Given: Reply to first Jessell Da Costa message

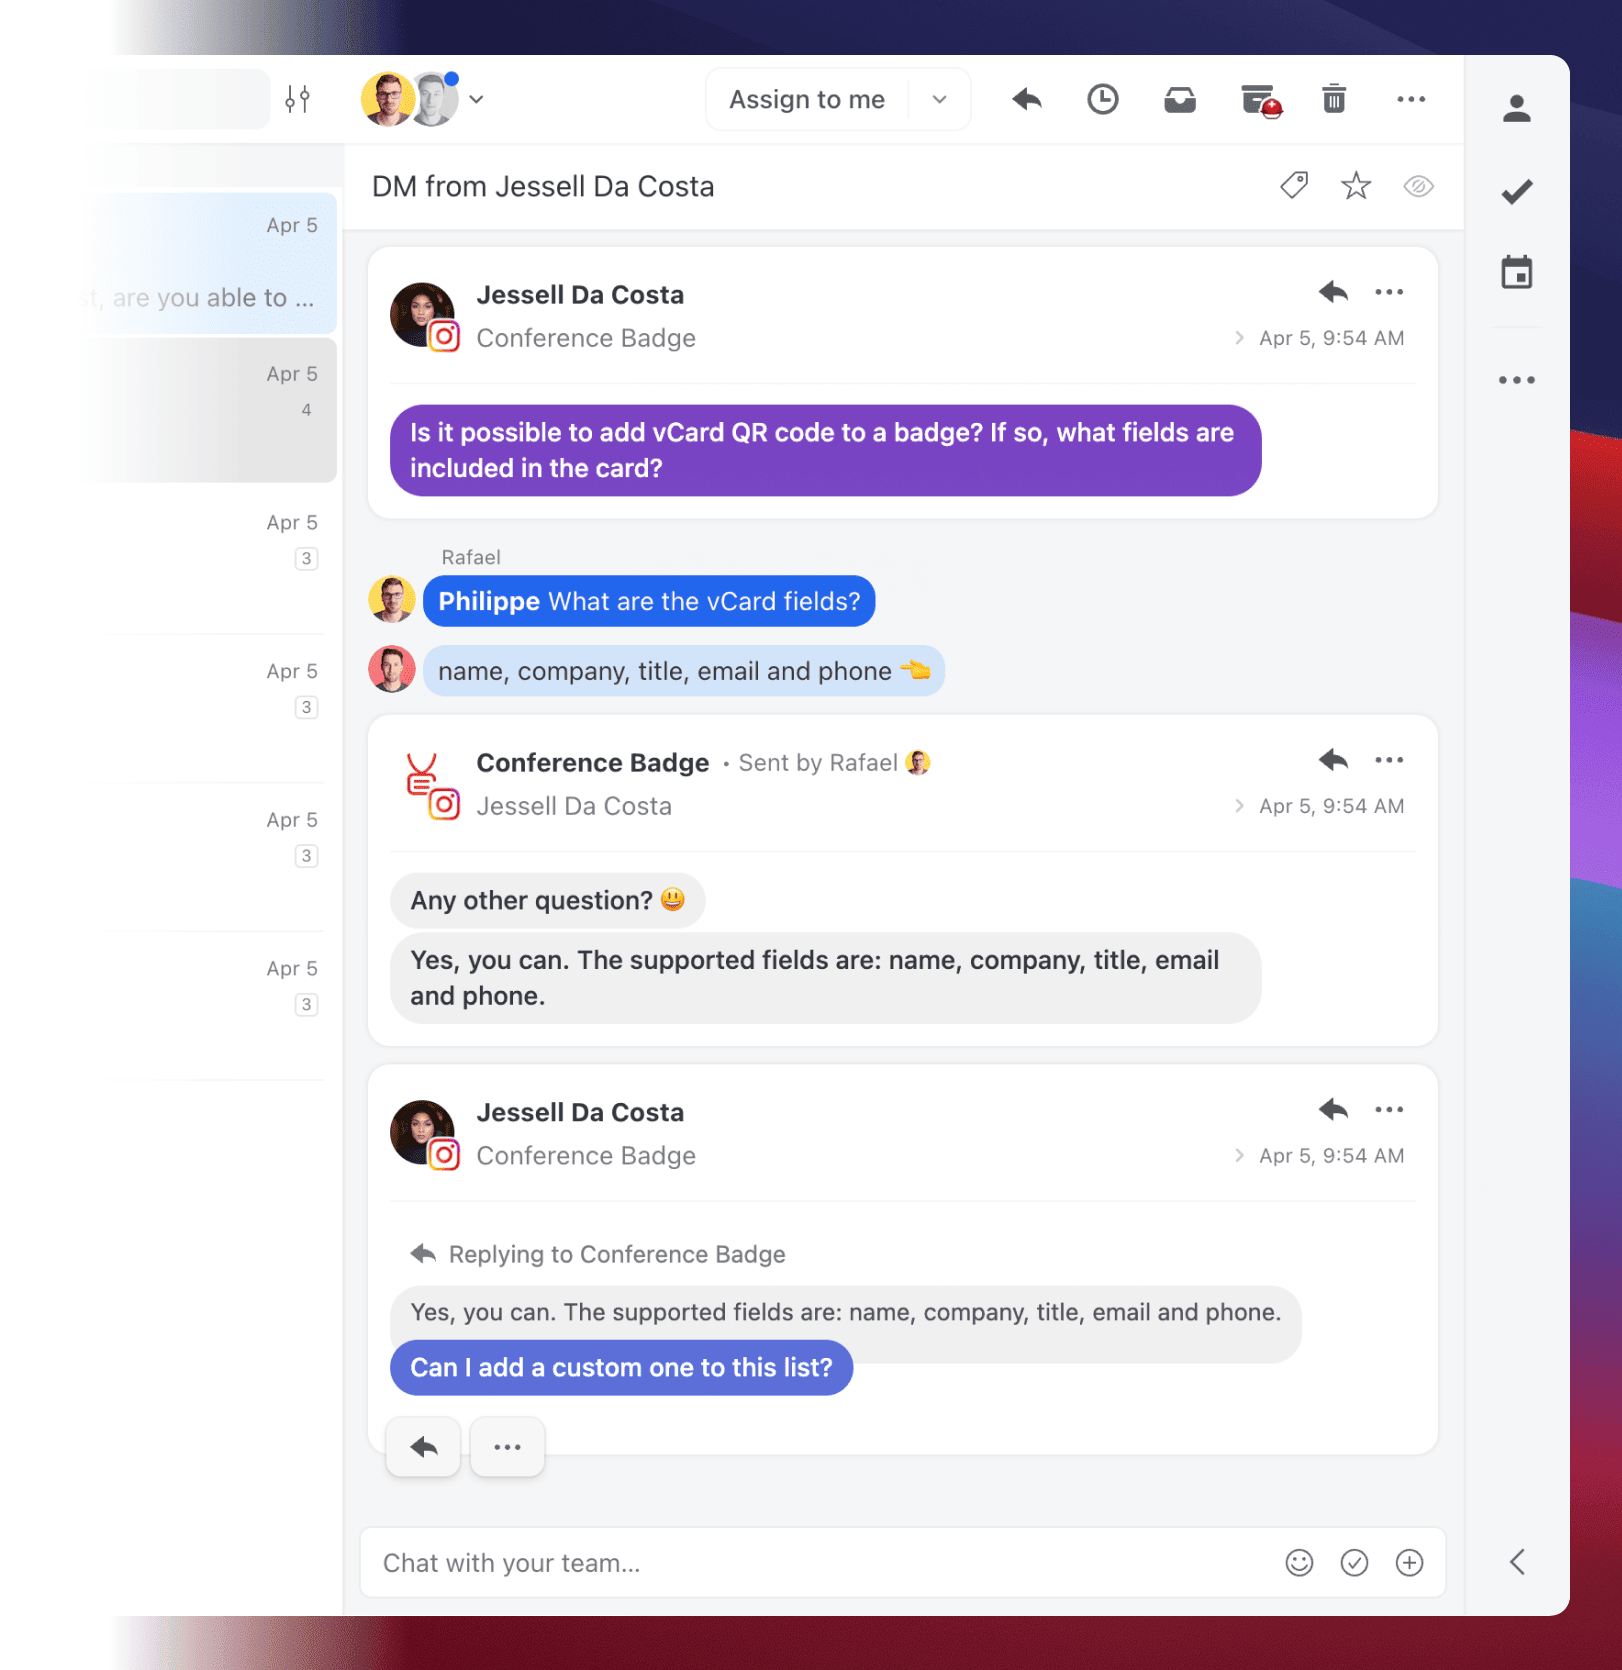Looking at the screenshot, I should coord(1333,292).
